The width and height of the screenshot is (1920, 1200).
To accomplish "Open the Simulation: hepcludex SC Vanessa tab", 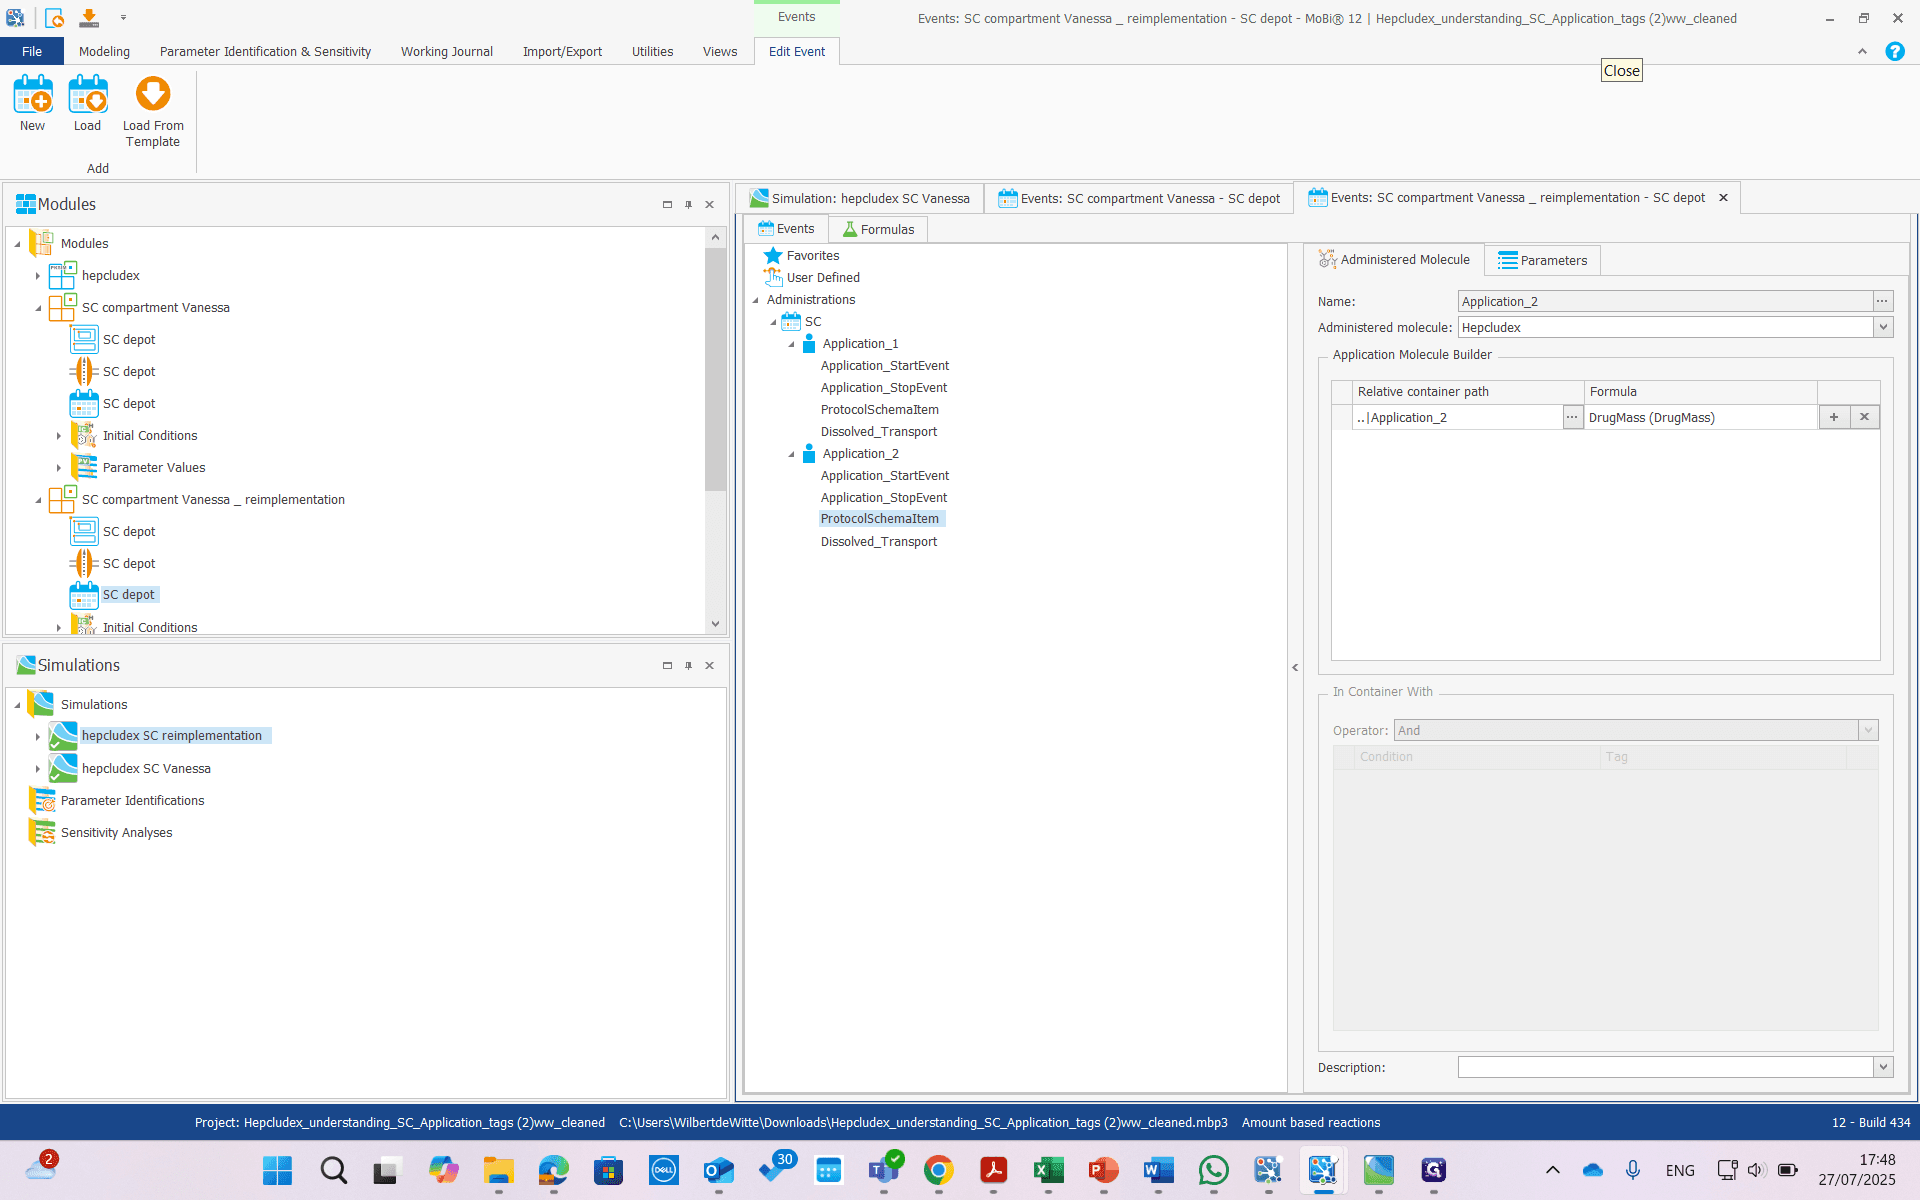I will [860, 198].
